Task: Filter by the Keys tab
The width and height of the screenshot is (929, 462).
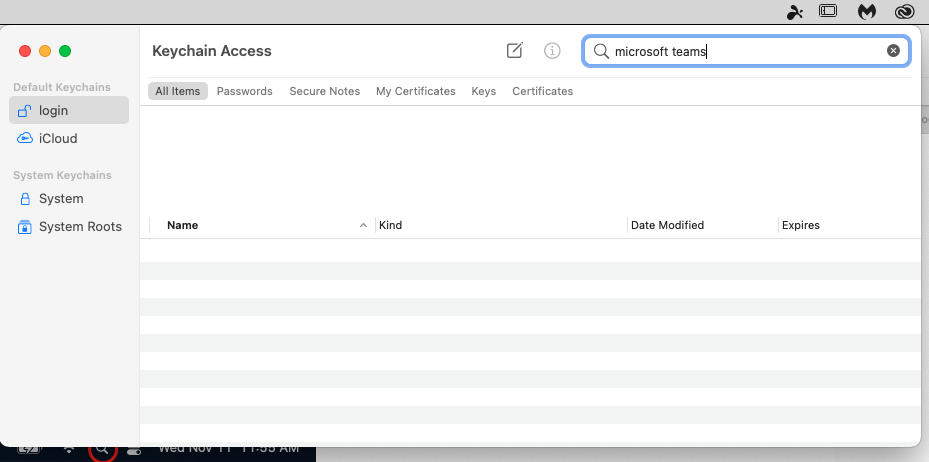Action: point(483,91)
